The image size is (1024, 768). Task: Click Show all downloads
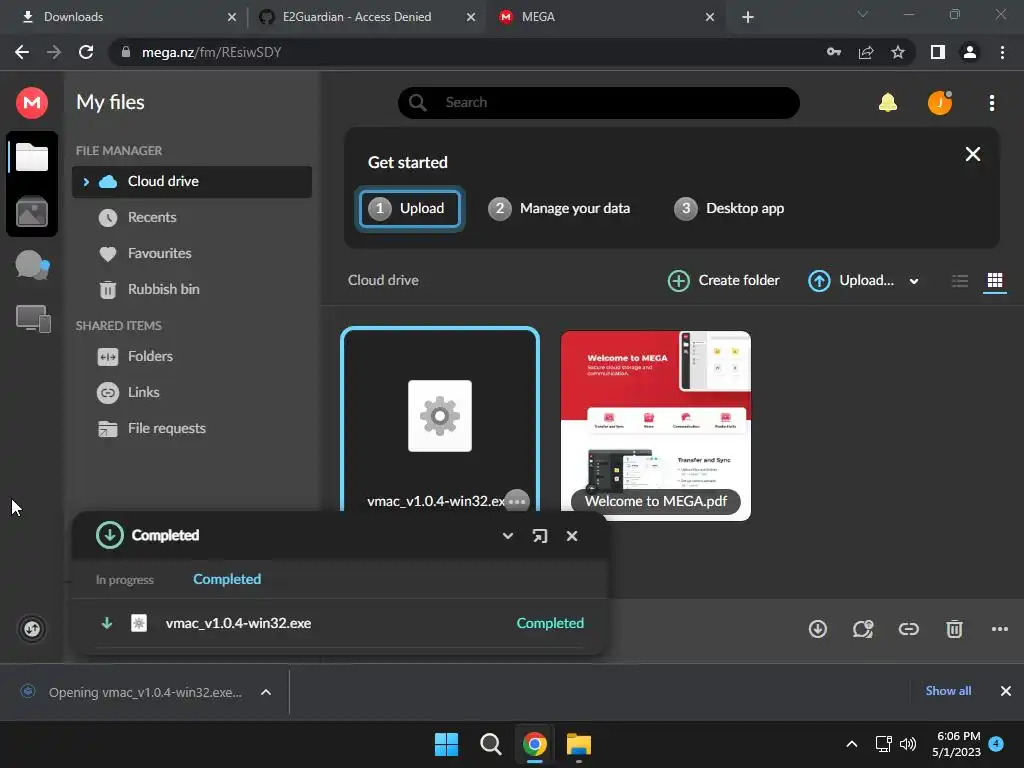pos(948,691)
